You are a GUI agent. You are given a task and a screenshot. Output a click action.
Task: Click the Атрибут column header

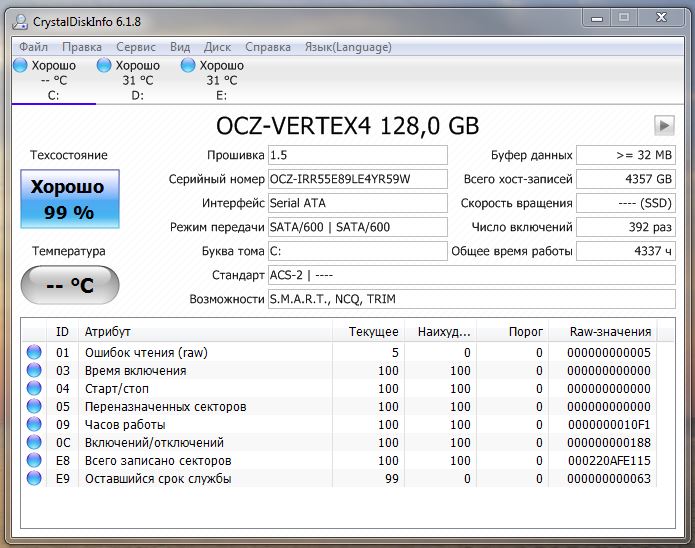tap(205, 332)
